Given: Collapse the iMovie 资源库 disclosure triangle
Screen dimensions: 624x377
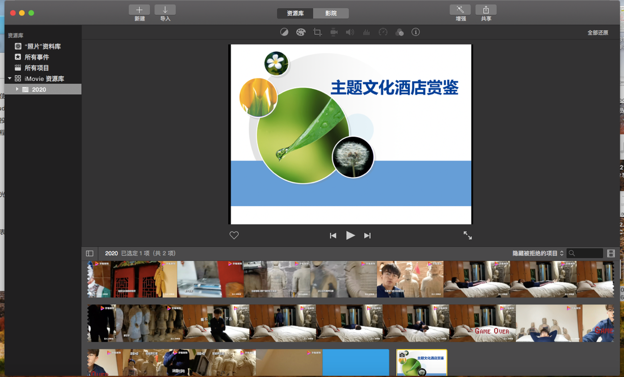Looking at the screenshot, I should coord(10,78).
